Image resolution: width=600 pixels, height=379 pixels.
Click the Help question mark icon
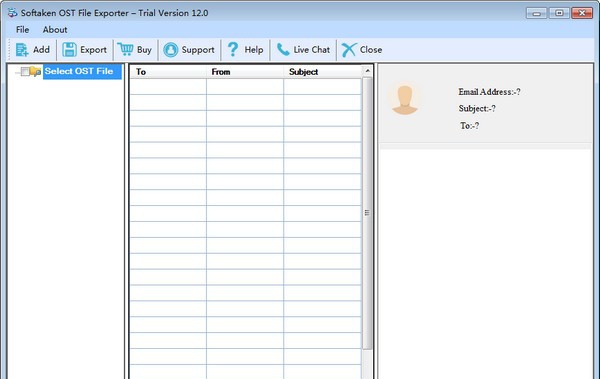coord(233,49)
